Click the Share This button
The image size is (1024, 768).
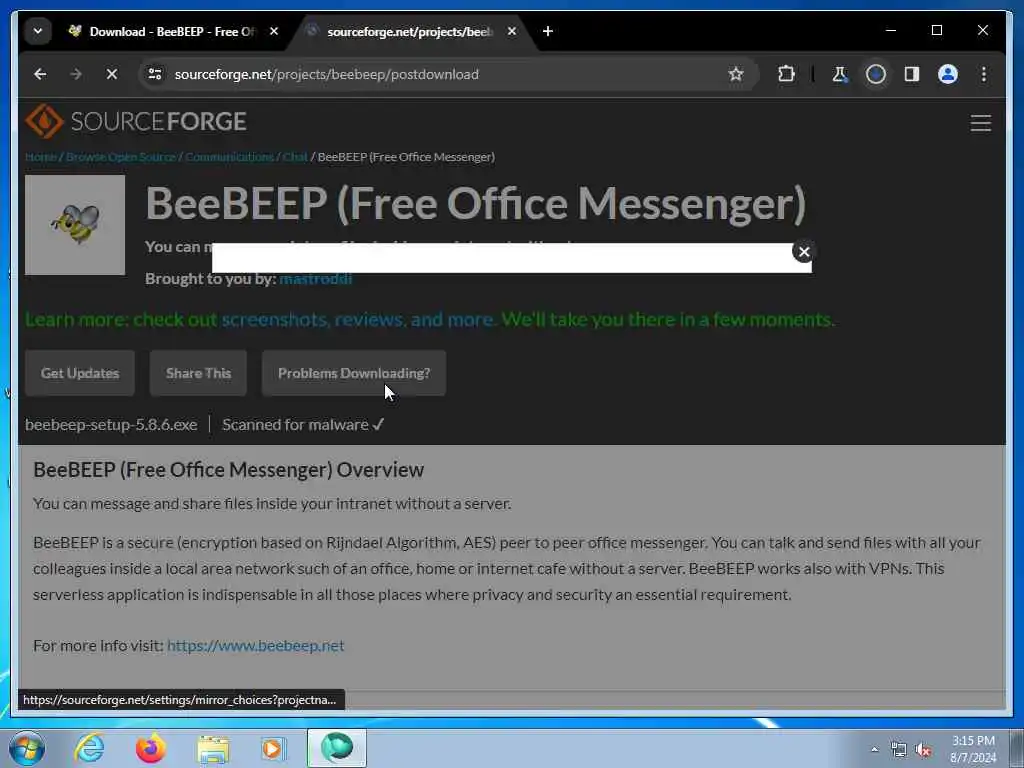coord(199,373)
